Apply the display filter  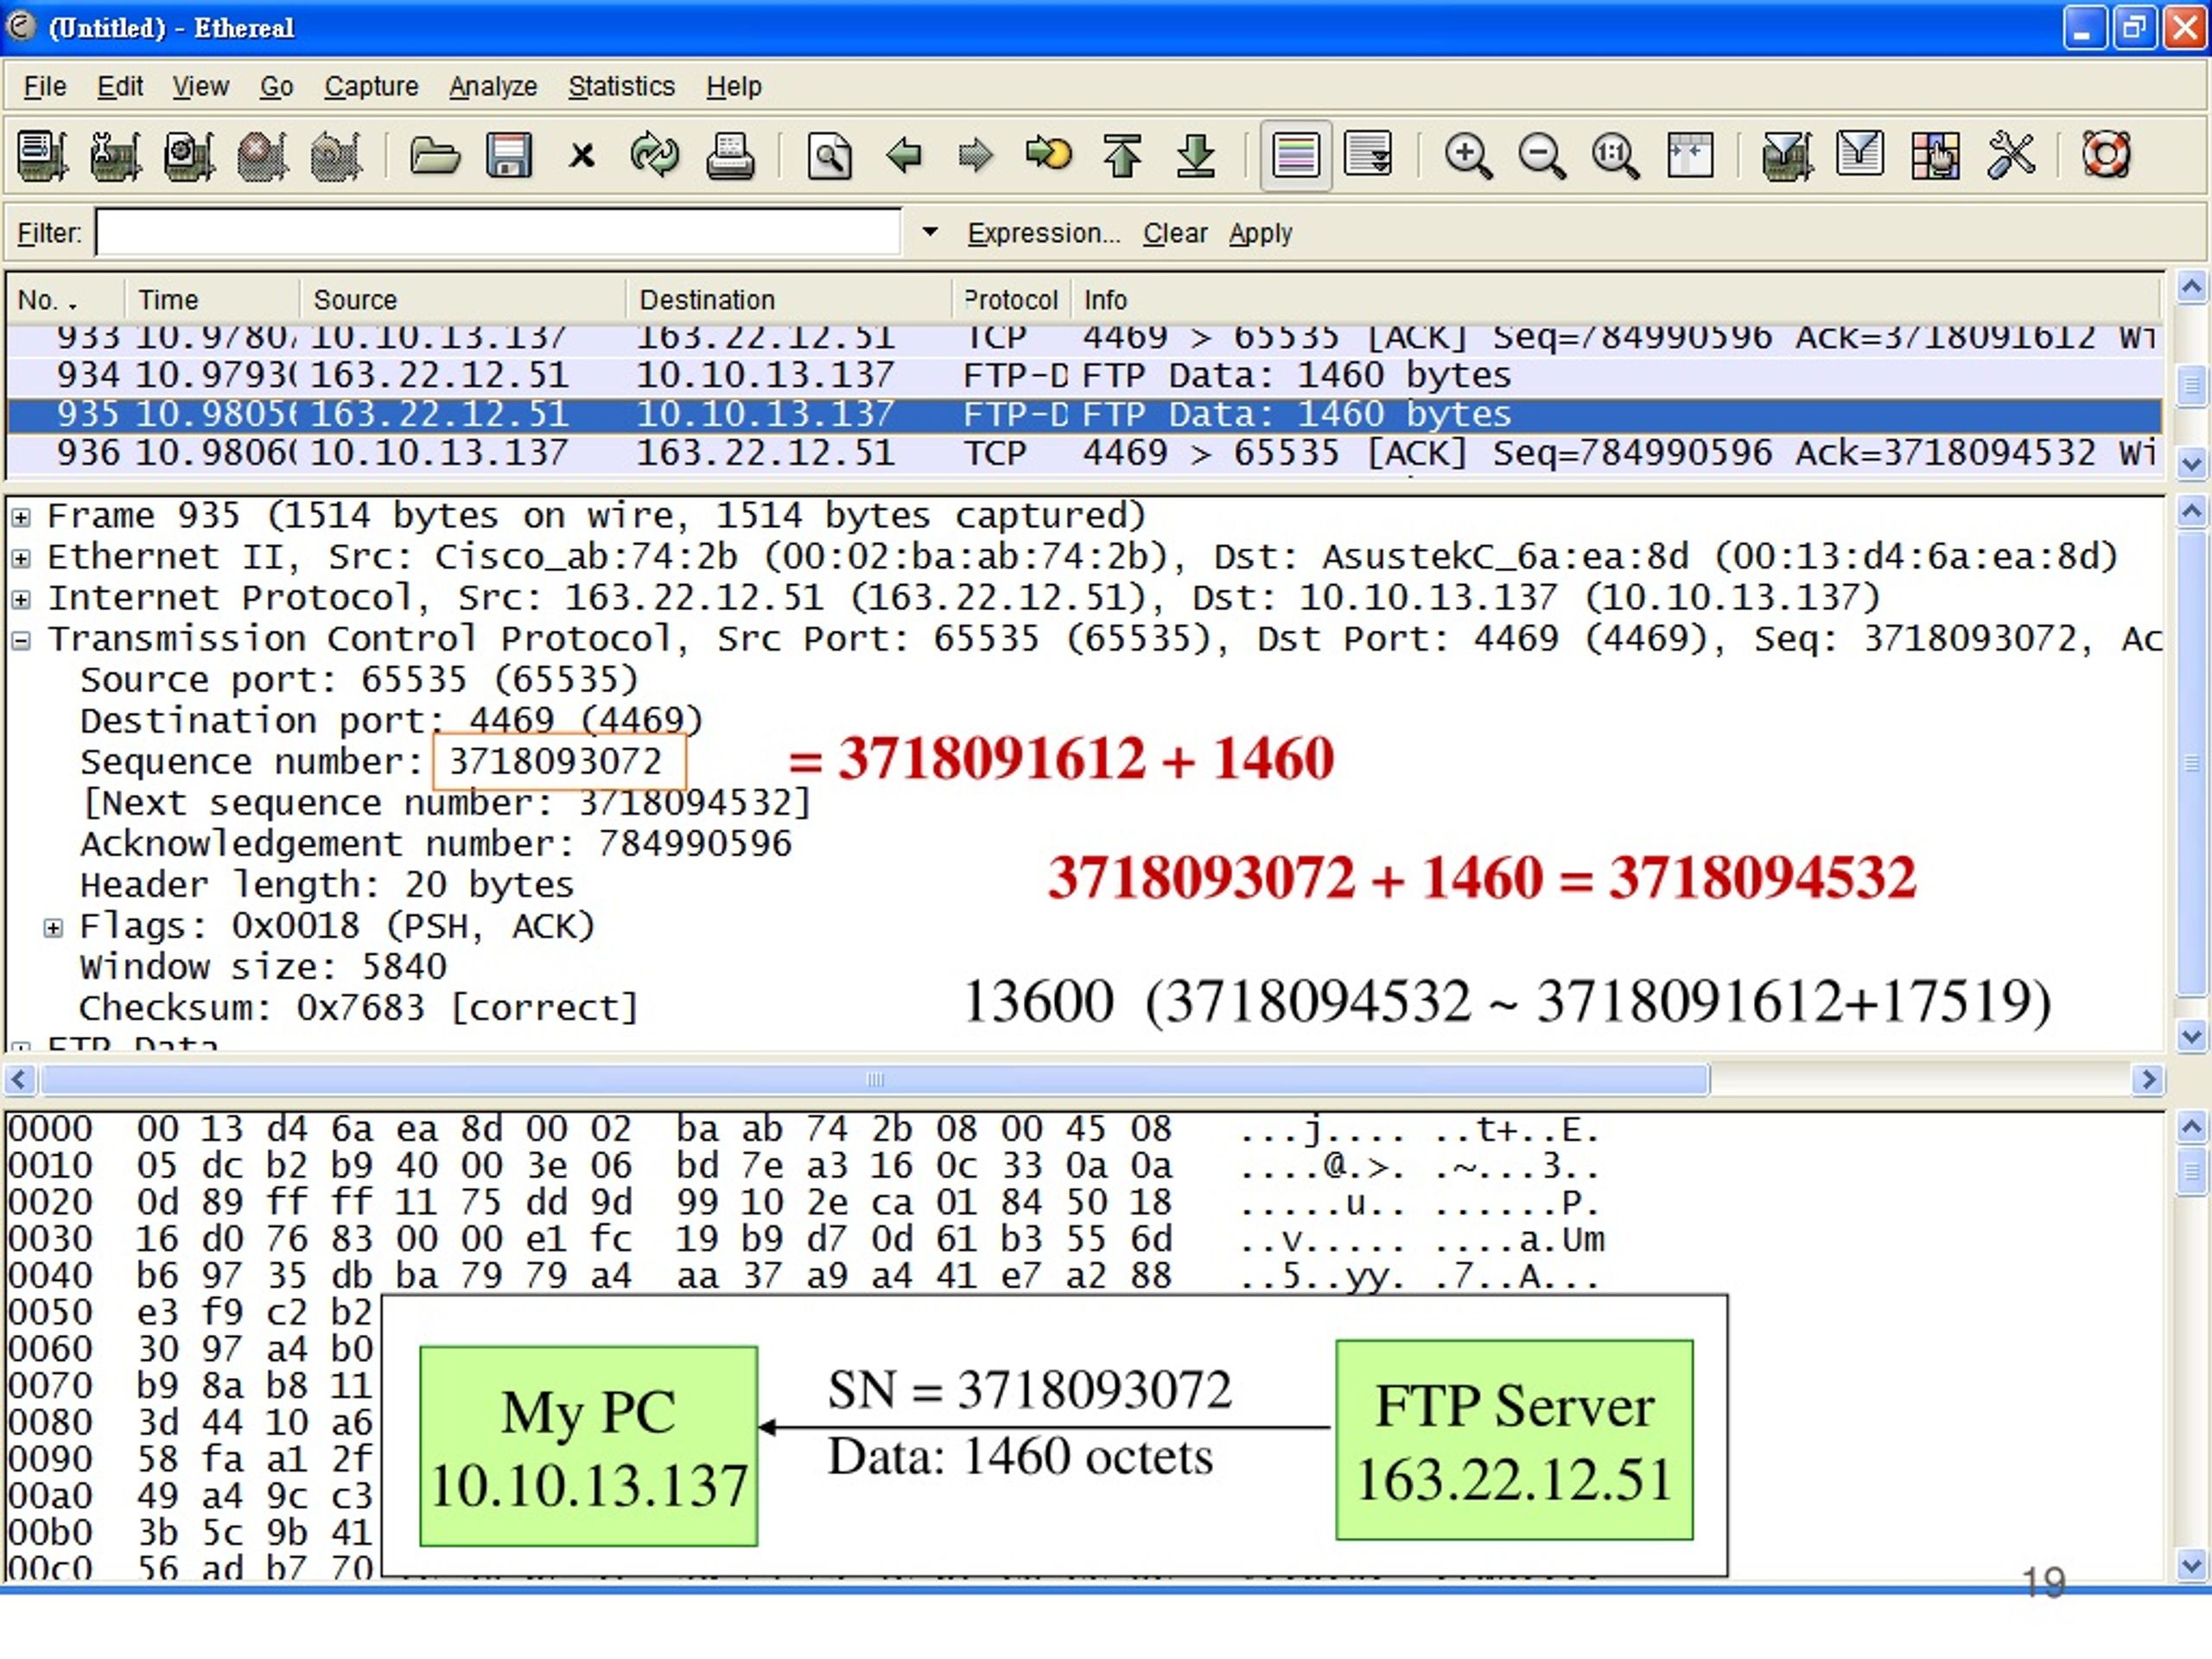(1260, 233)
